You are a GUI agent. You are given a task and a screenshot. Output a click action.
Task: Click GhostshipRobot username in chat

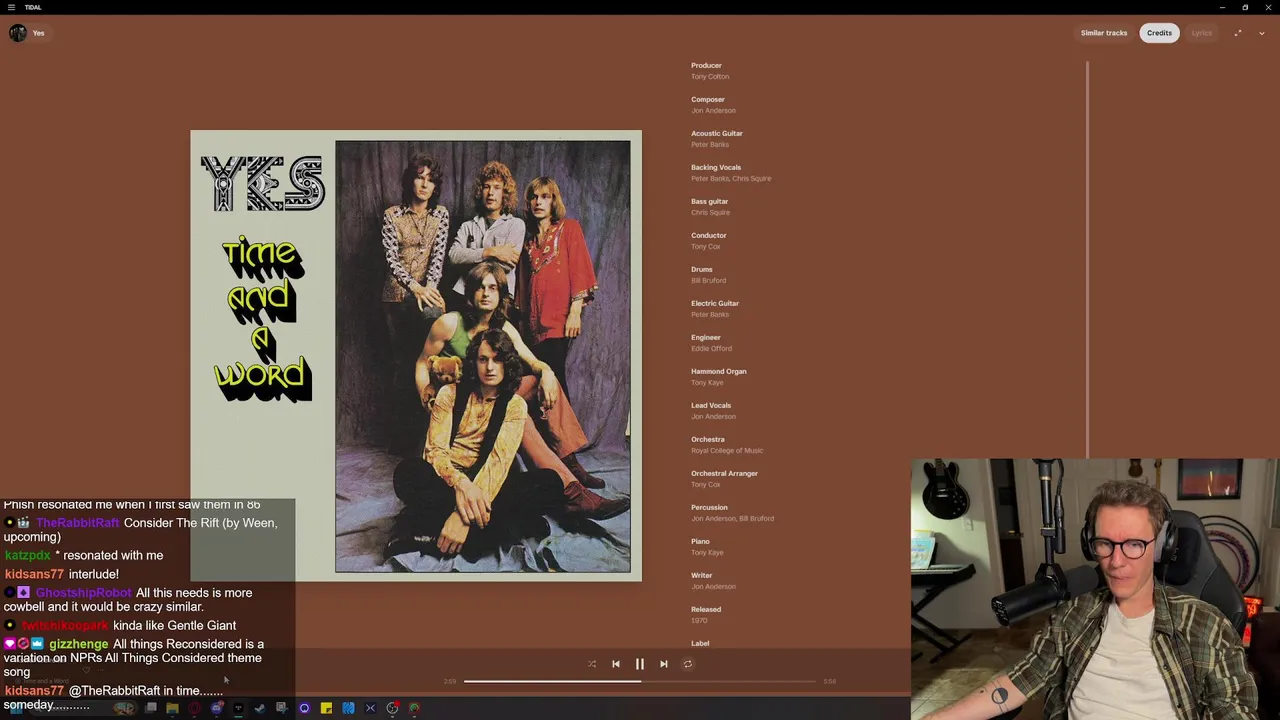[x=83, y=593]
